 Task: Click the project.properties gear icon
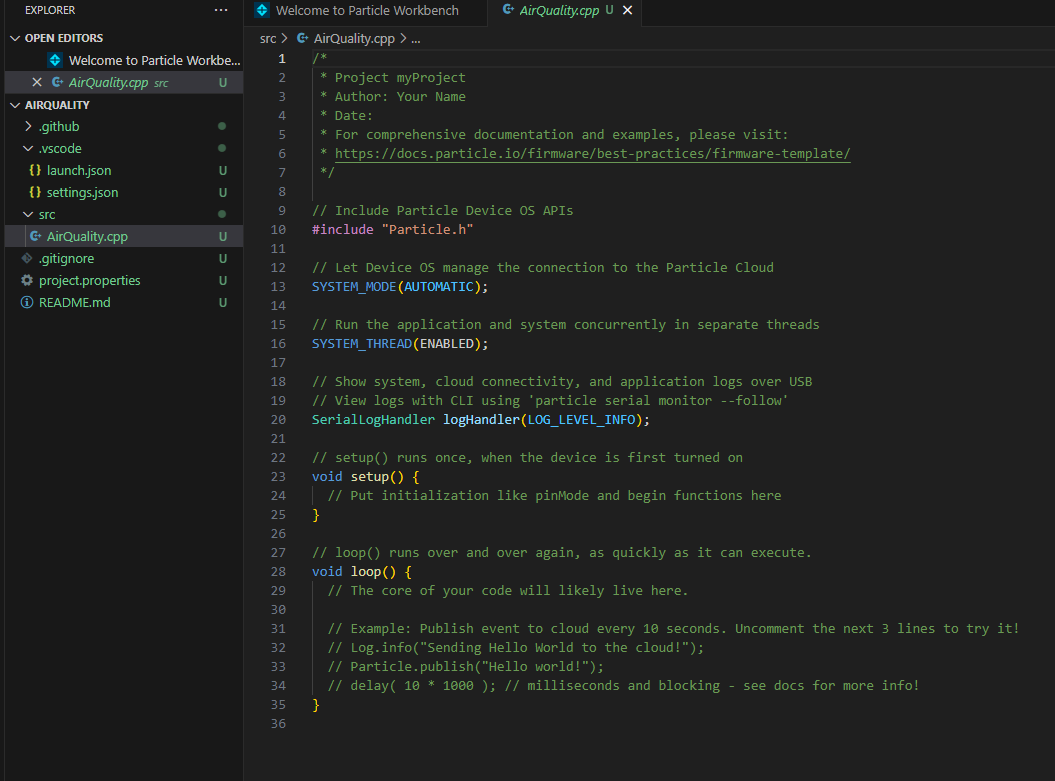tap(27, 281)
